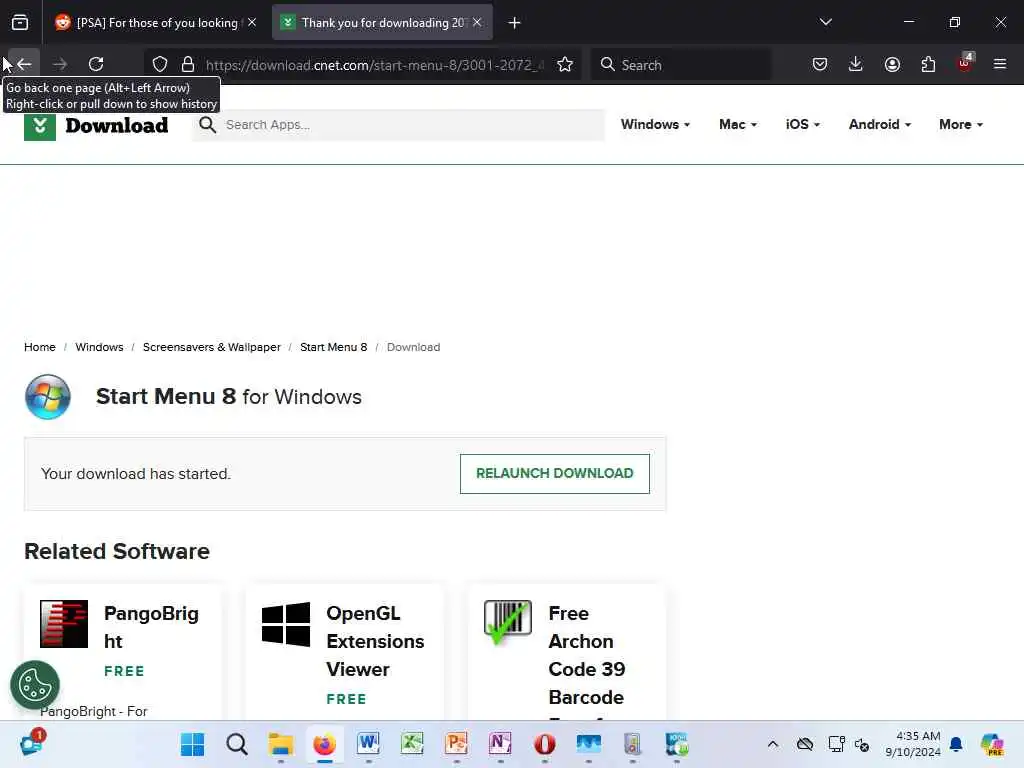Click the PangoBright app icon

click(64, 624)
